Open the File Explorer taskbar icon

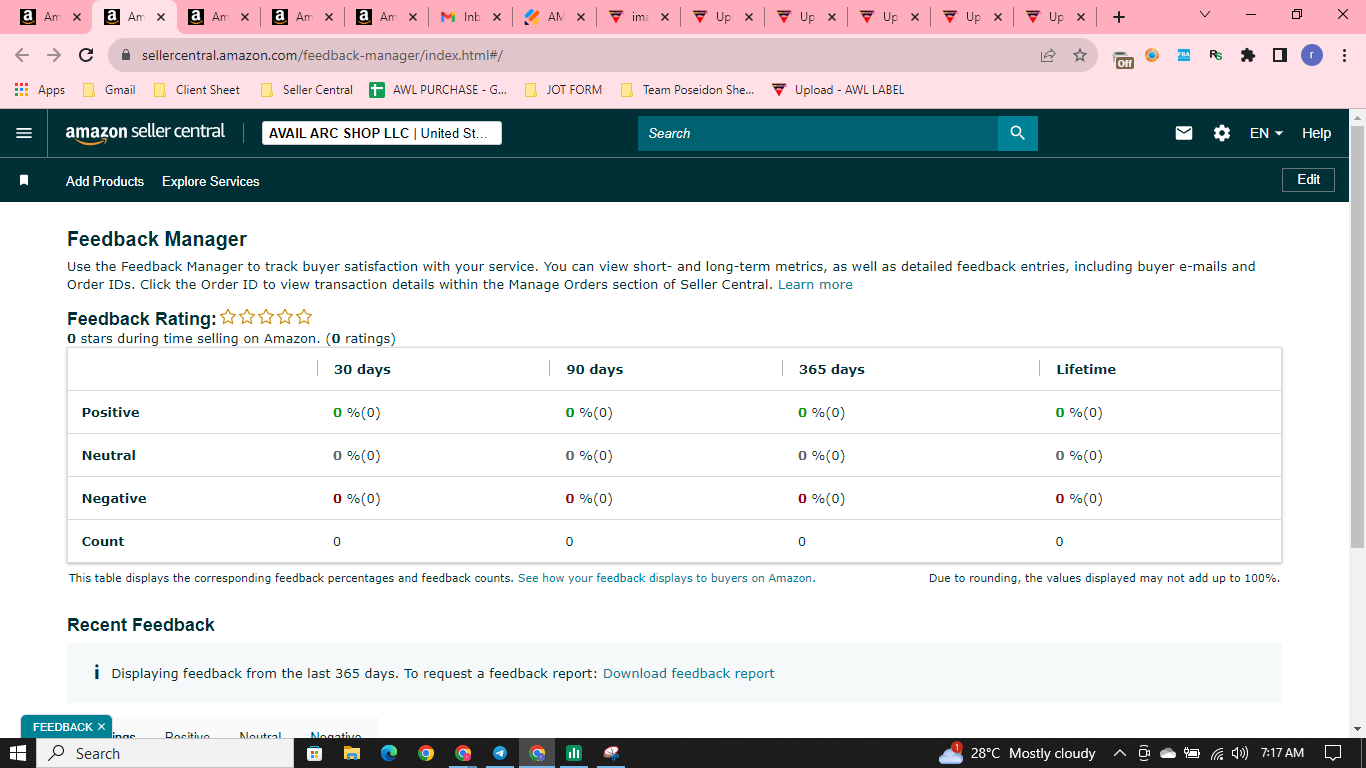tap(351, 753)
